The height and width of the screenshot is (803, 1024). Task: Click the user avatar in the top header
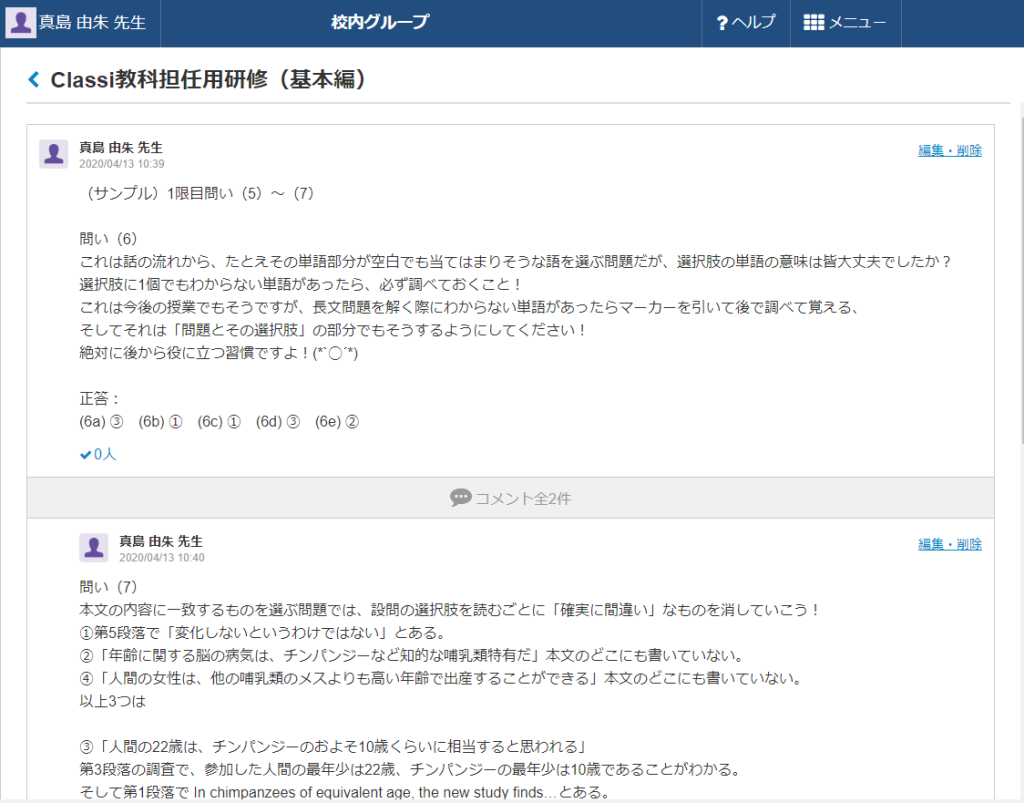coord(20,23)
